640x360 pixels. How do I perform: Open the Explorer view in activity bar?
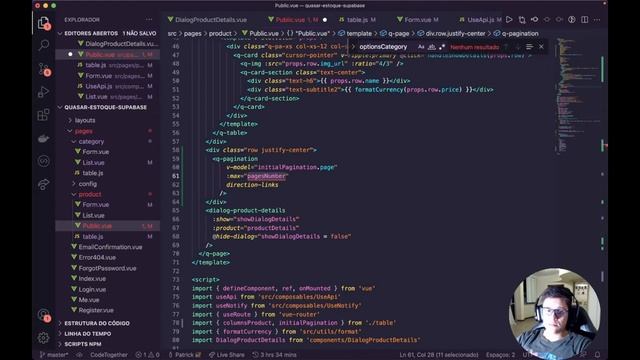pos(43,23)
